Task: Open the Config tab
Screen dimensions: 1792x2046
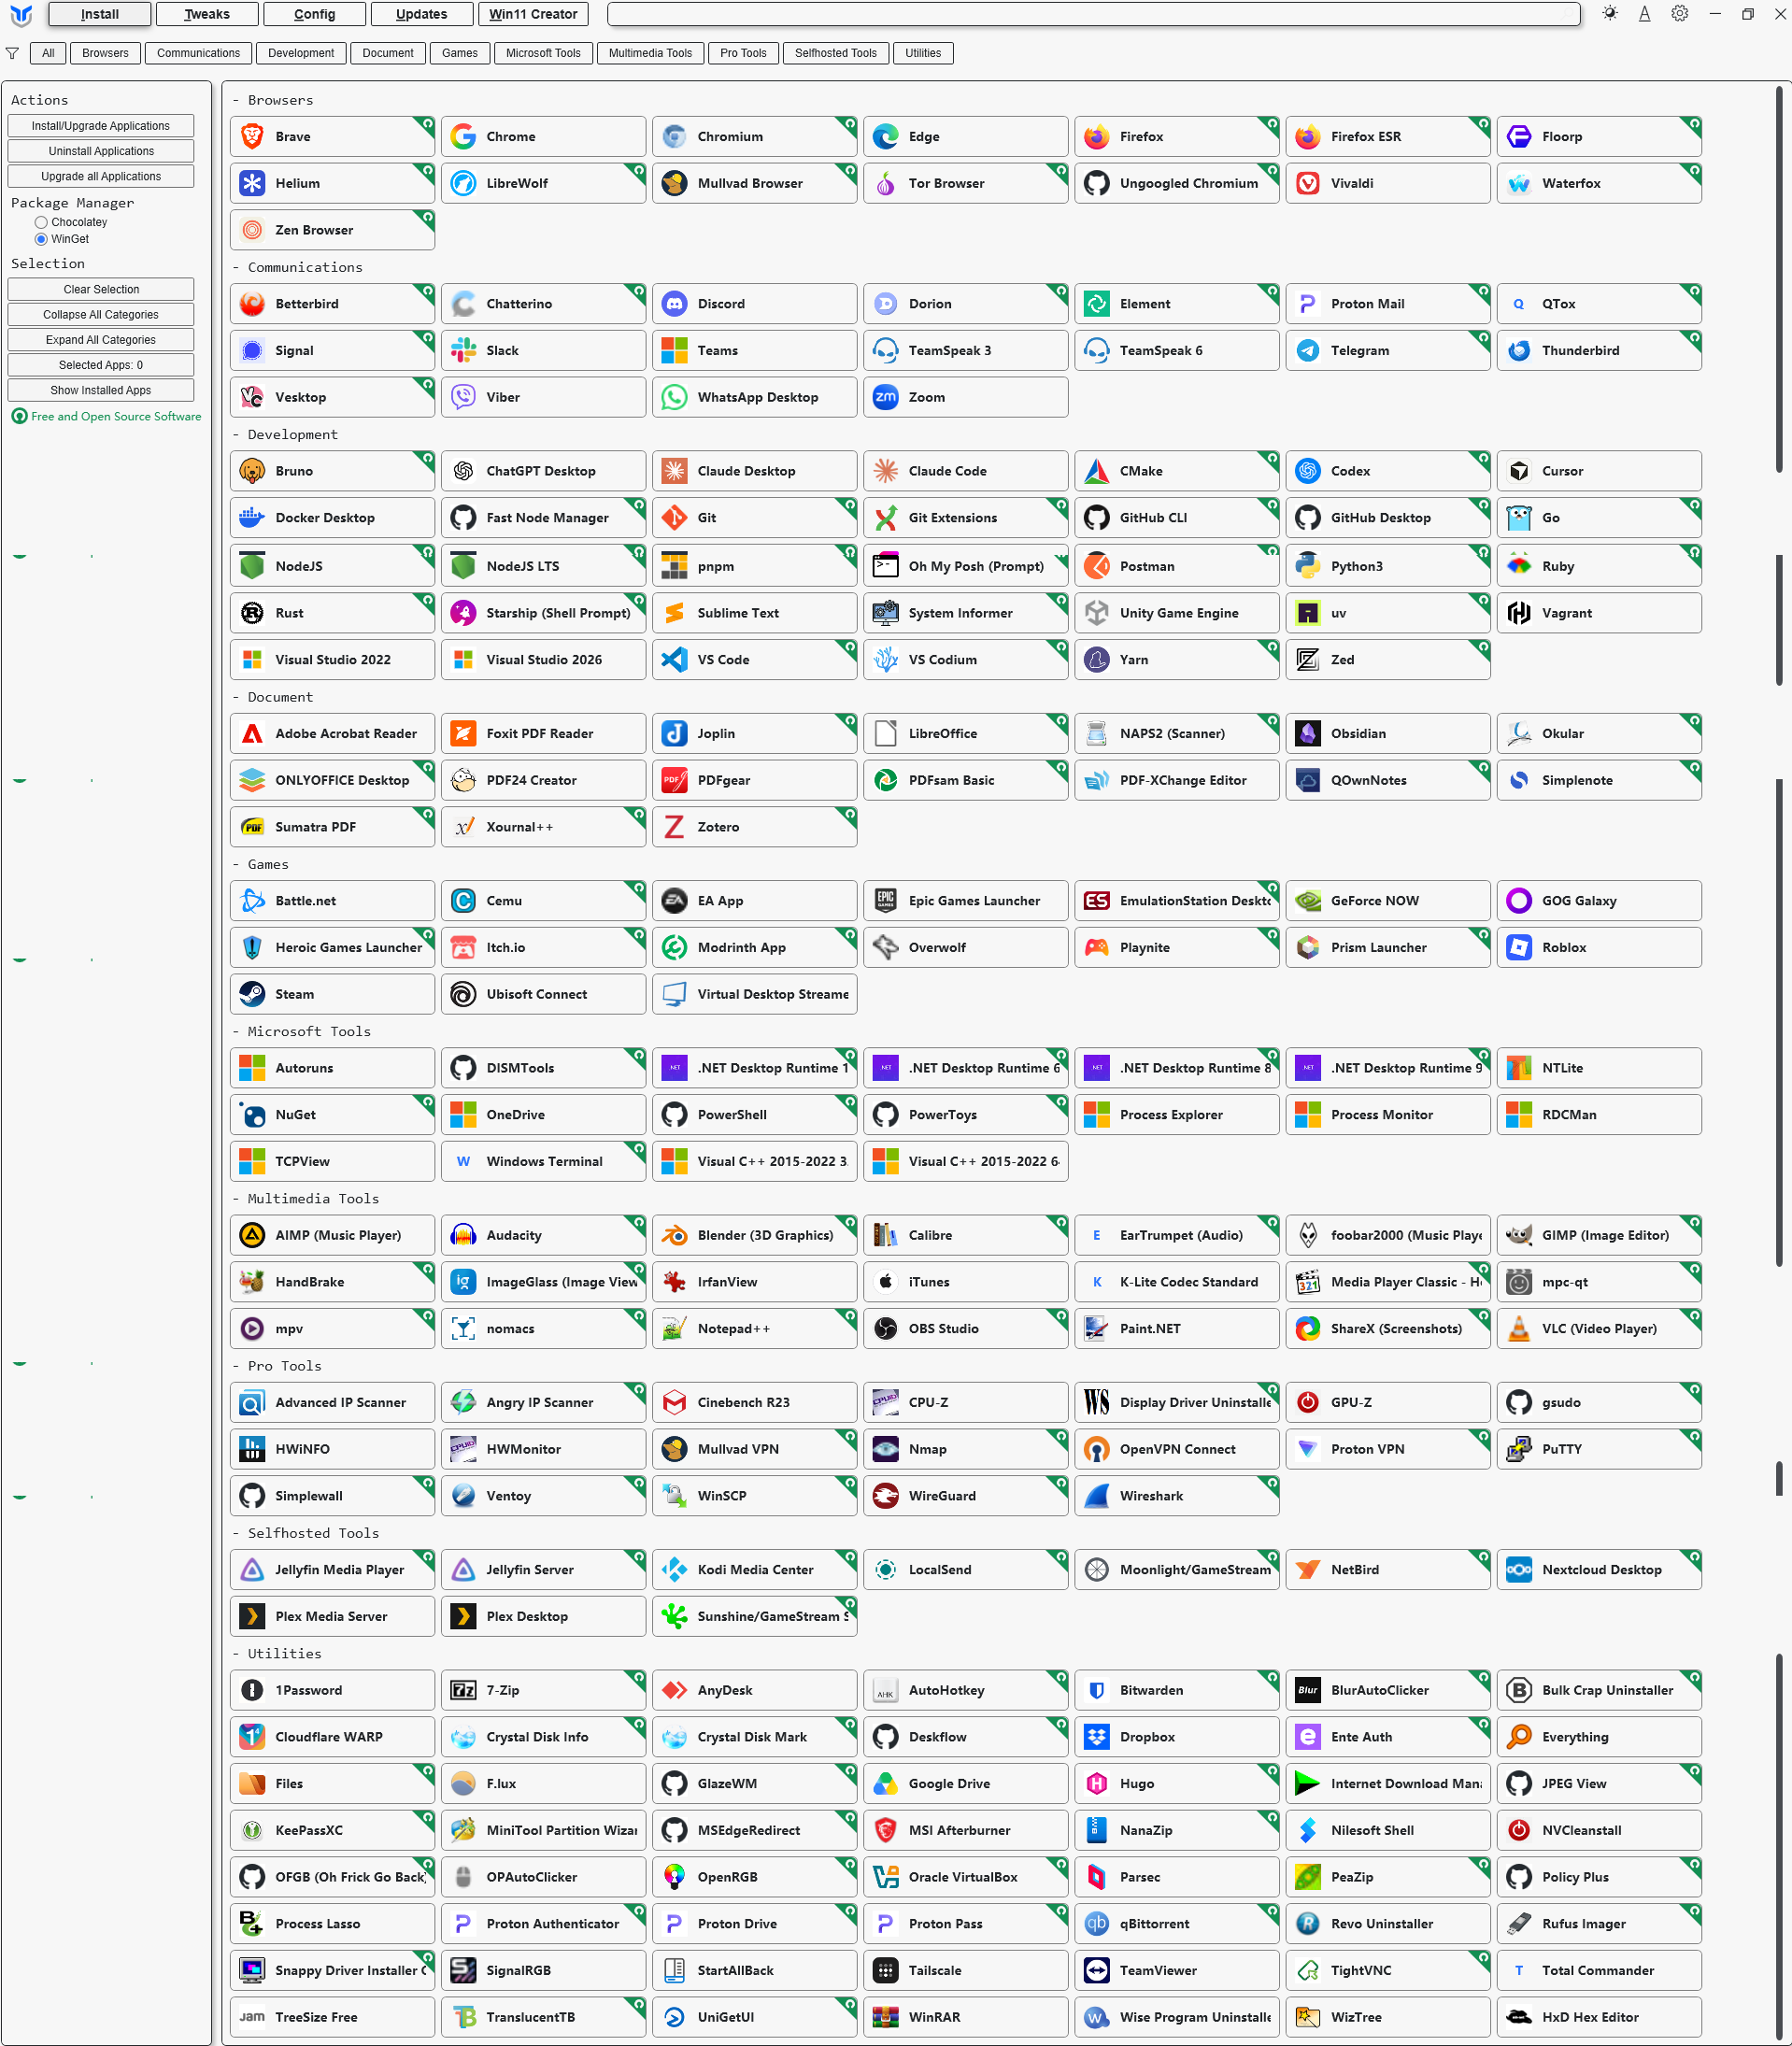Action: [314, 14]
